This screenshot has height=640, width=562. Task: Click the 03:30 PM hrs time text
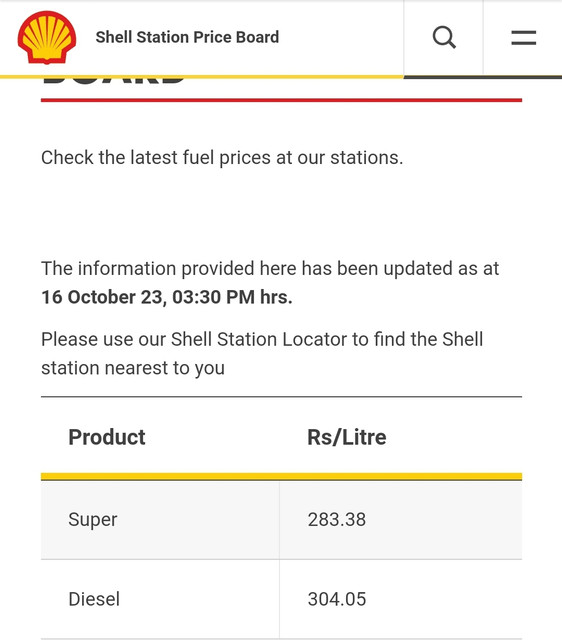[x=232, y=297]
